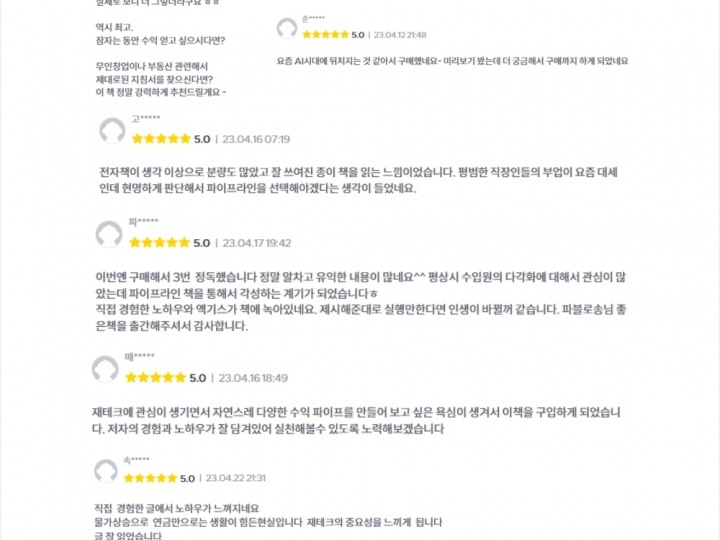Click five-star rating on 23.04.16 07:19 review
This screenshot has width=720, height=540.
(x=160, y=139)
